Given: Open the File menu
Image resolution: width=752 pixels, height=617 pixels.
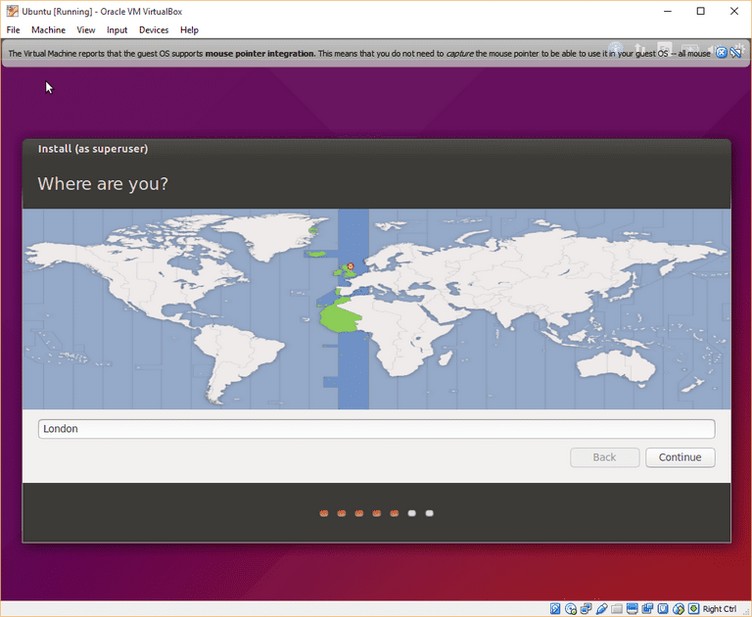Looking at the screenshot, I should [x=13, y=30].
